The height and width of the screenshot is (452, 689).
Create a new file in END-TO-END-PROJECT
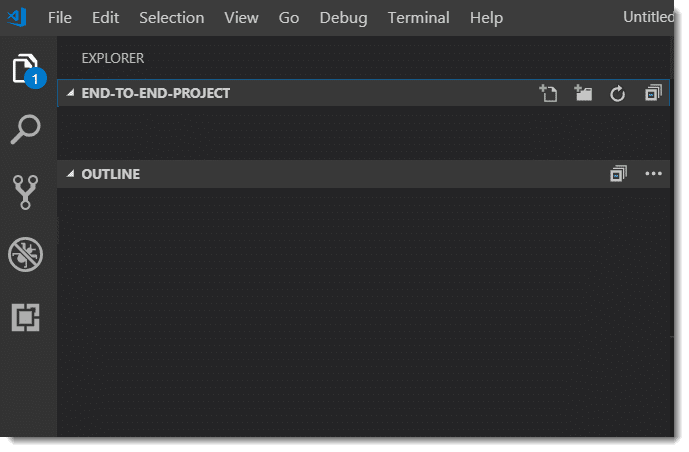[548, 93]
